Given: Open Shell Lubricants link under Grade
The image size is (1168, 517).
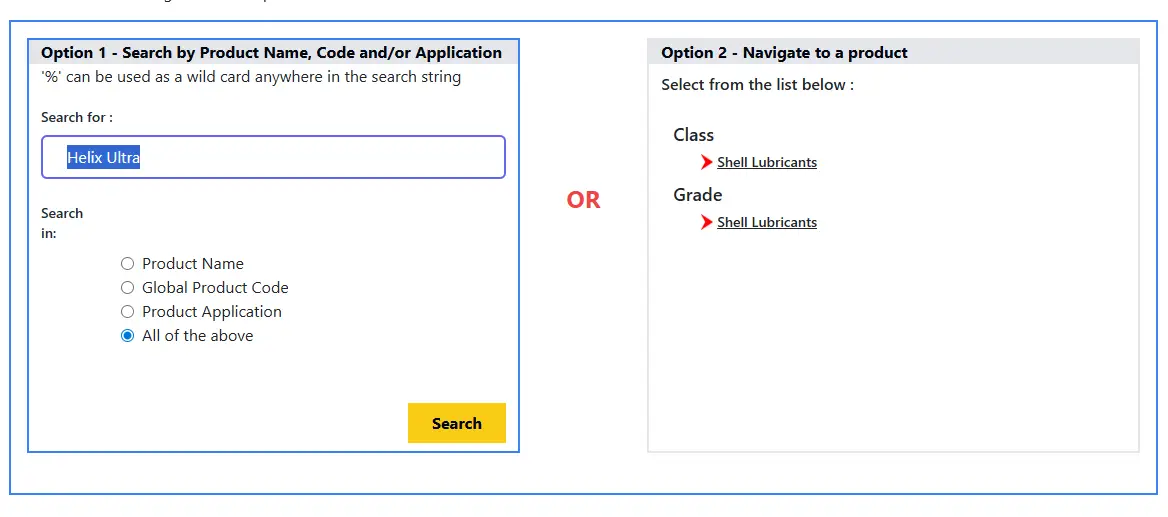Looking at the screenshot, I should coord(767,223).
